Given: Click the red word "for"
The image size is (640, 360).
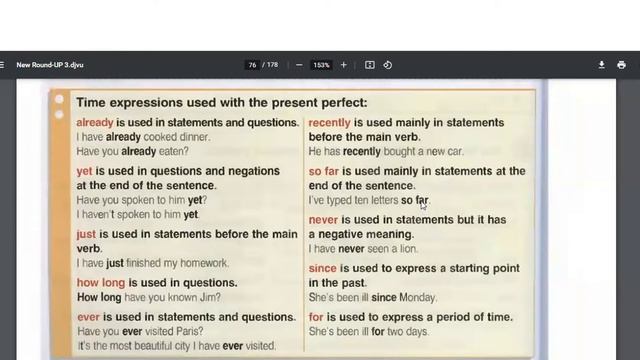Looking at the screenshot, I should pos(316,317).
